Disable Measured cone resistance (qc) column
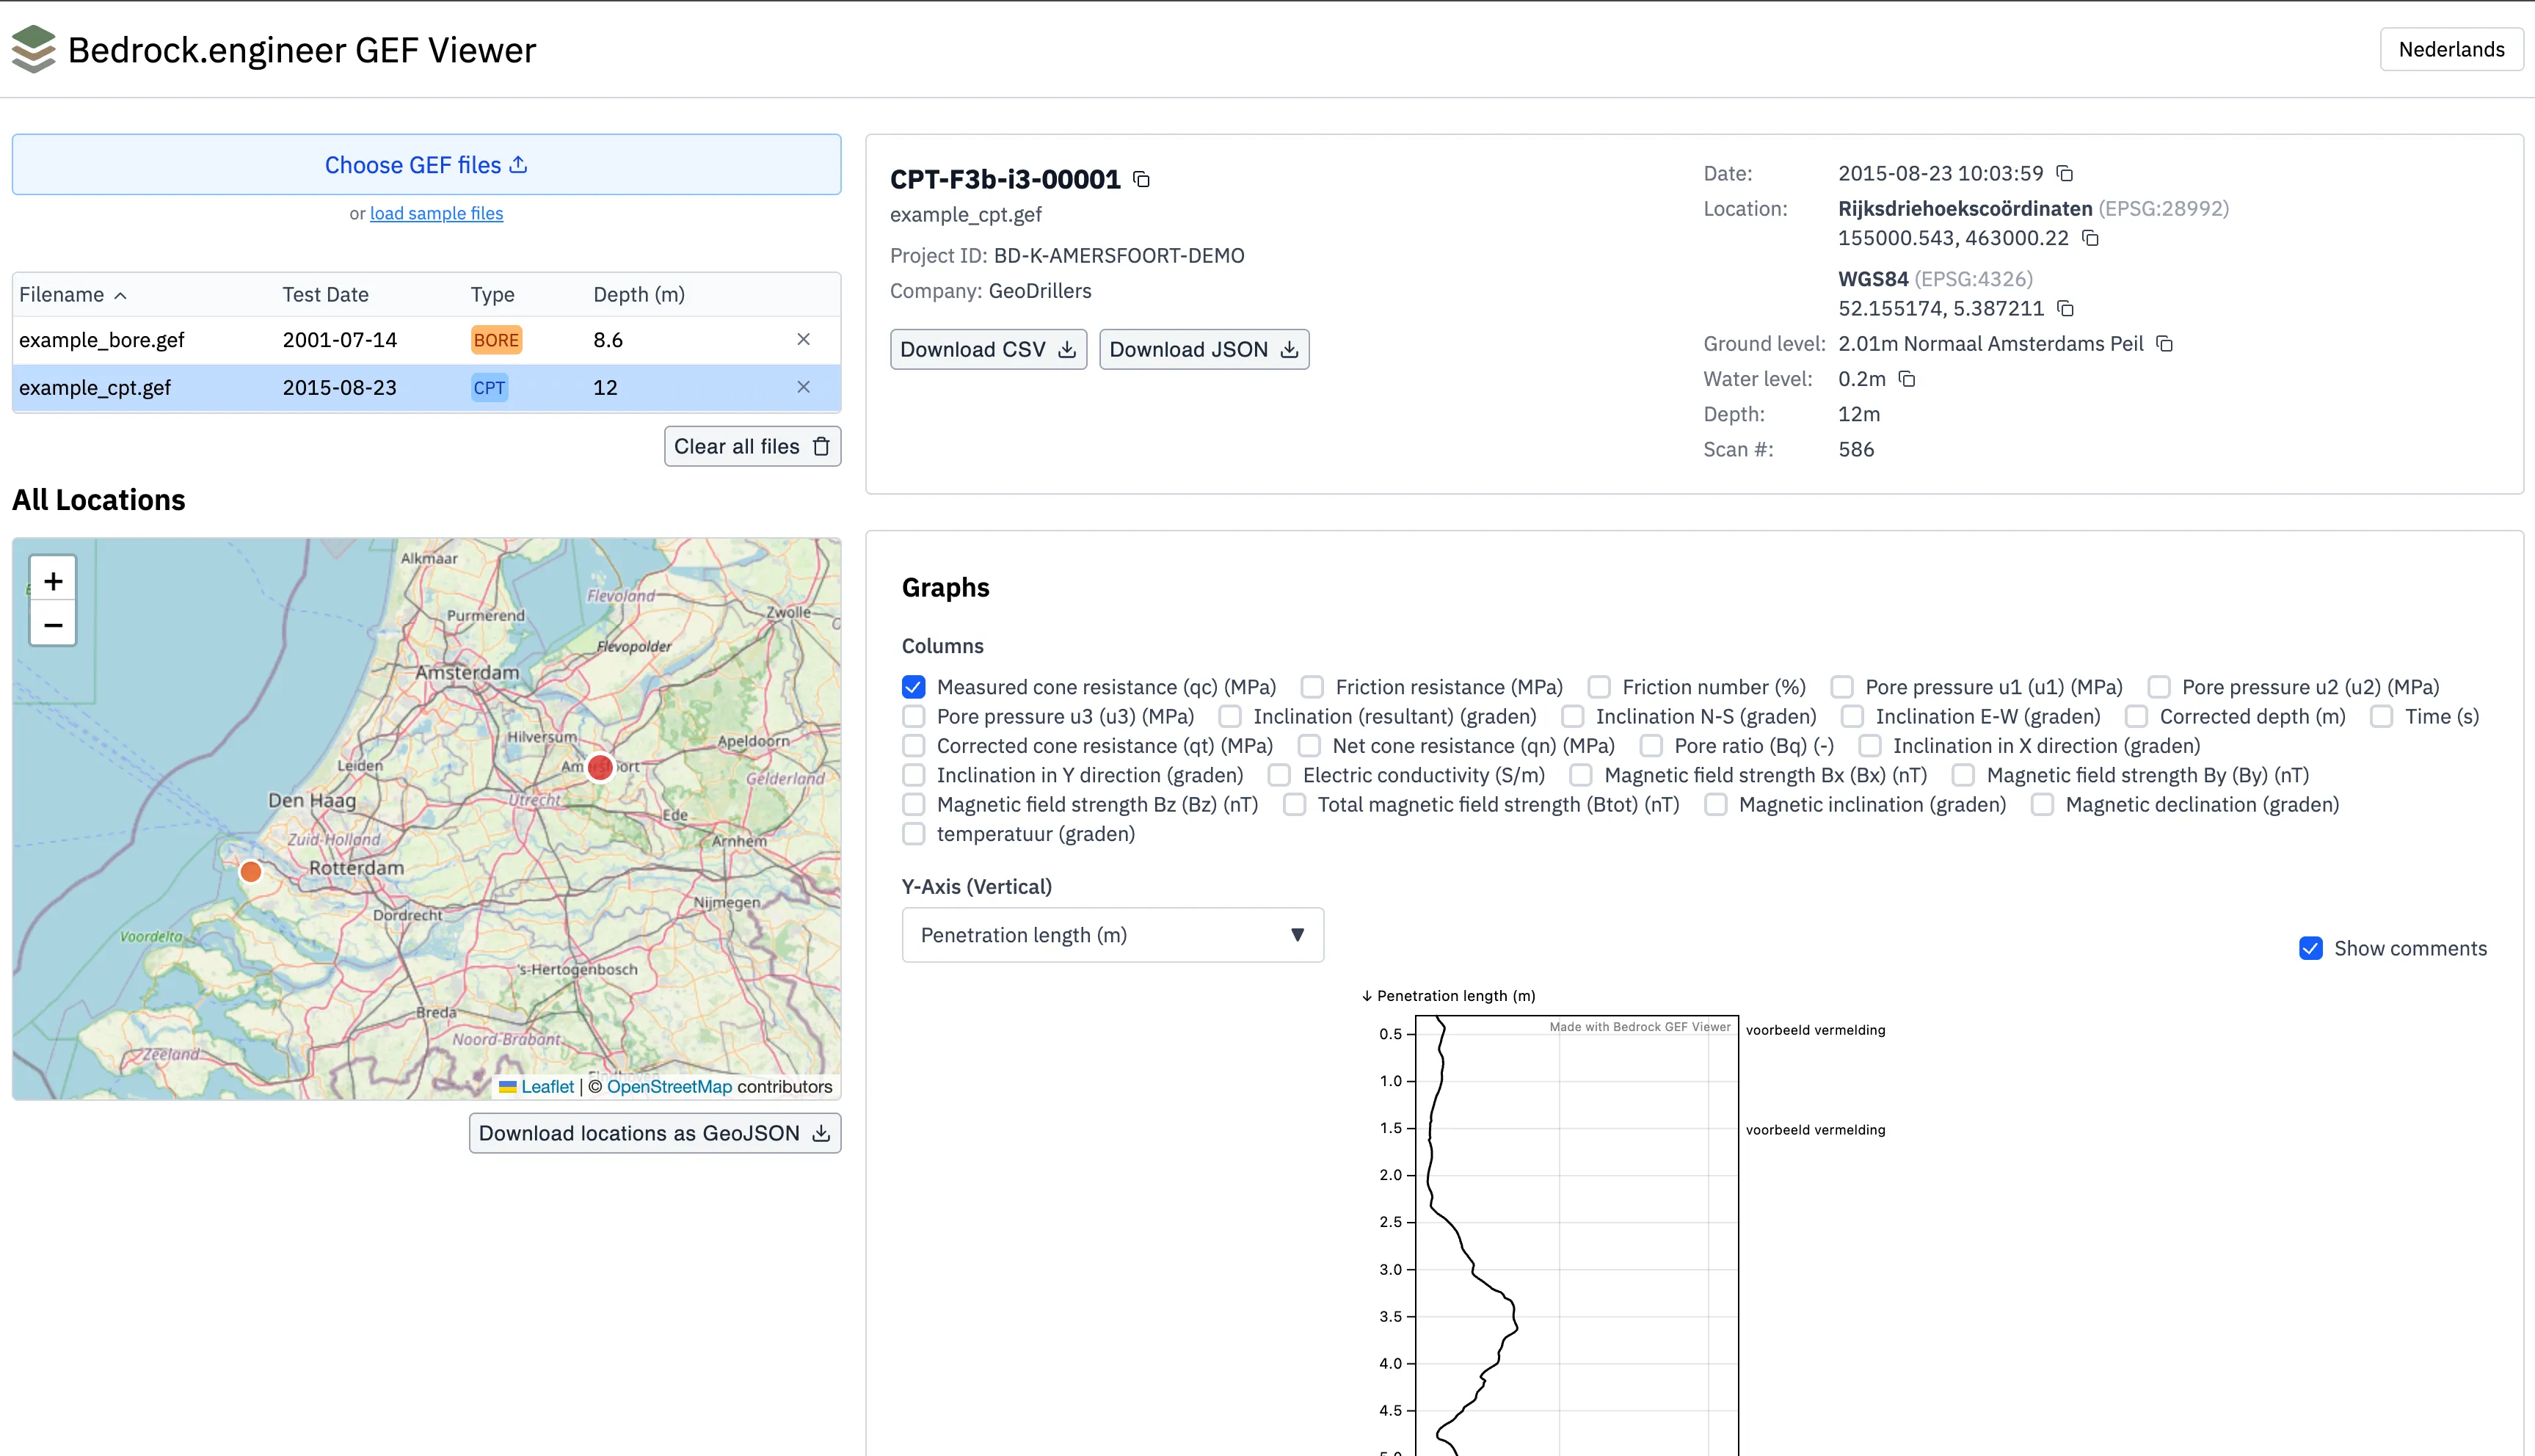 pos(913,687)
